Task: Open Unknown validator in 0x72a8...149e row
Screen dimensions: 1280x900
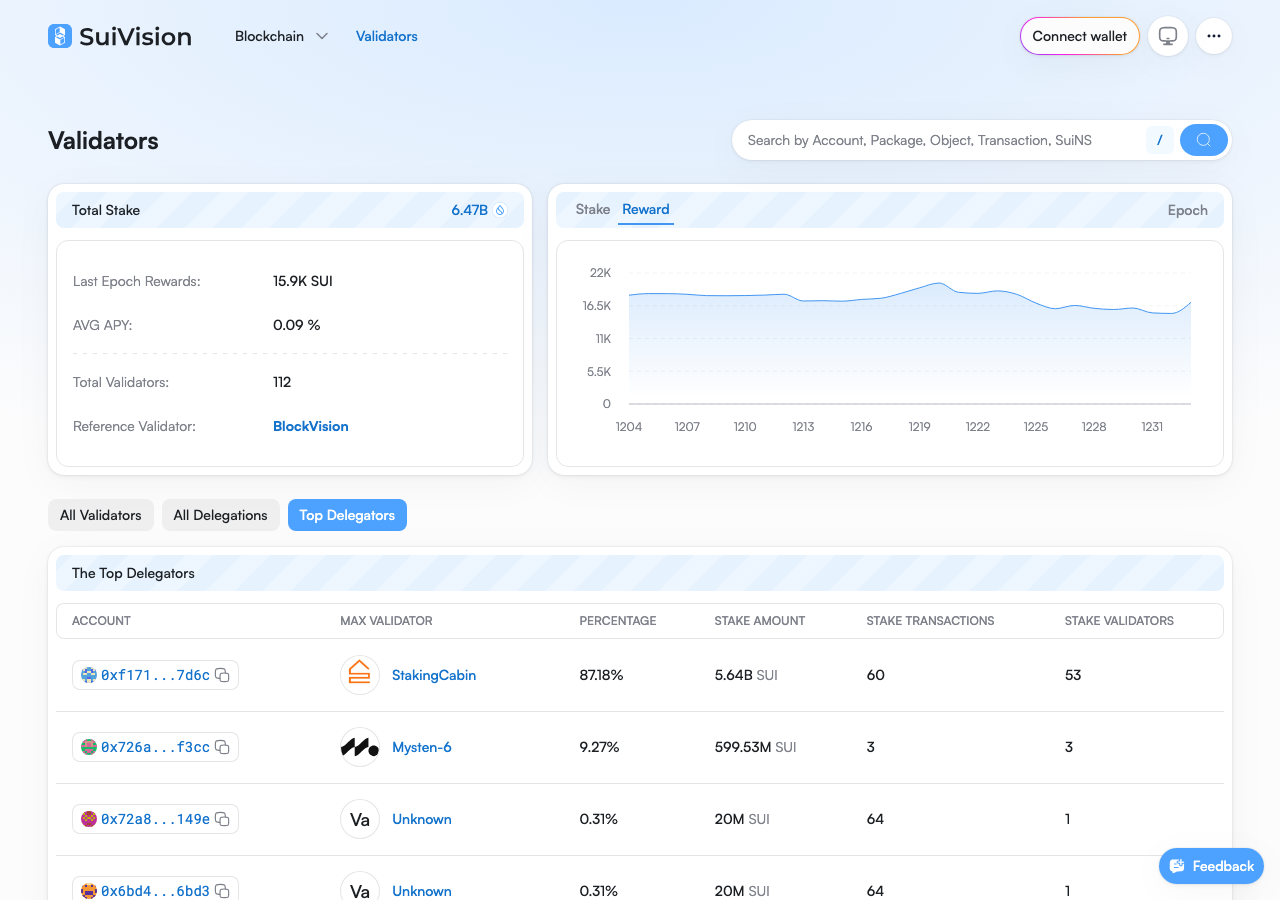Action: 422,819
